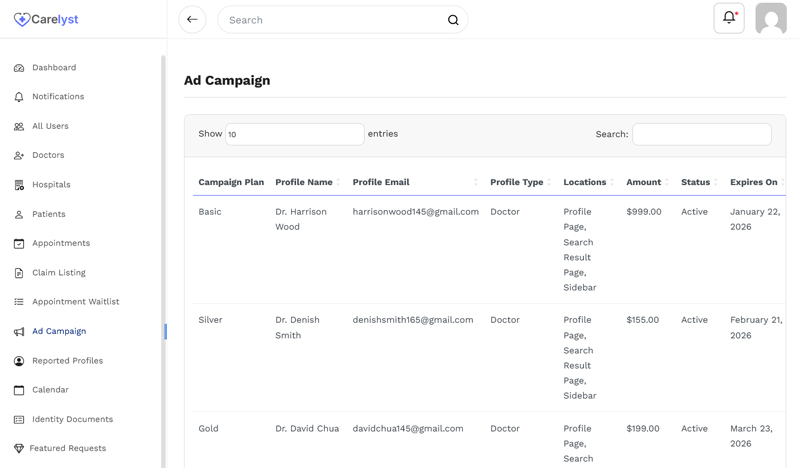The image size is (800, 468).
Task: Click the Hospitals building icon
Action: [x=19, y=185]
